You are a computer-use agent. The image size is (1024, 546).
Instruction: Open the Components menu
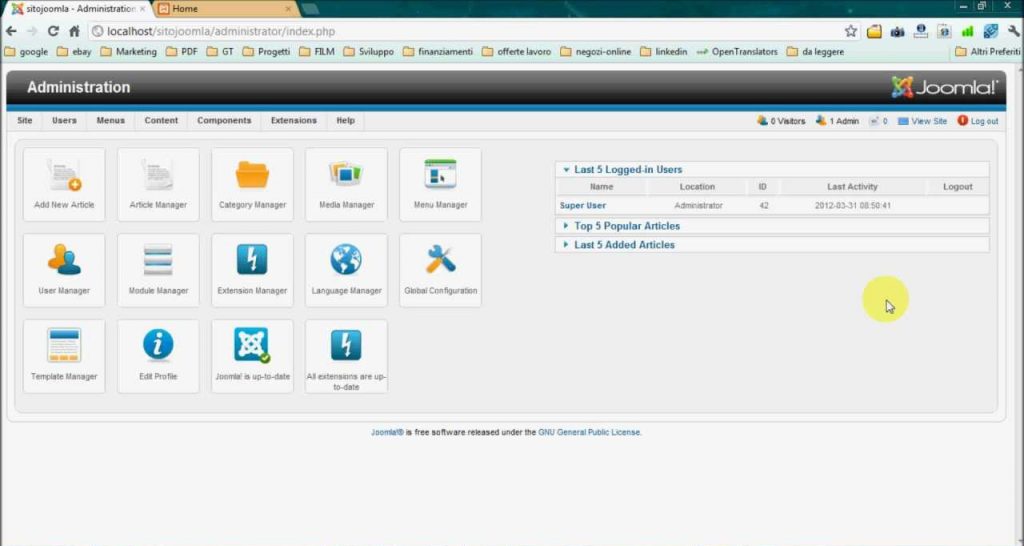[x=224, y=120]
